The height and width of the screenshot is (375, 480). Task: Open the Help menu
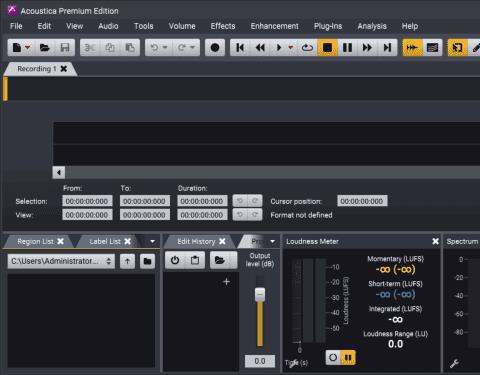click(409, 26)
